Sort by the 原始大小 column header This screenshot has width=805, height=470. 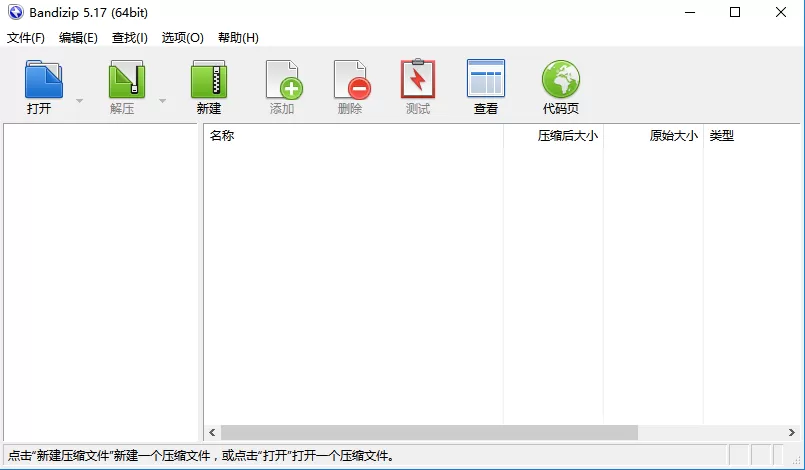click(x=654, y=136)
